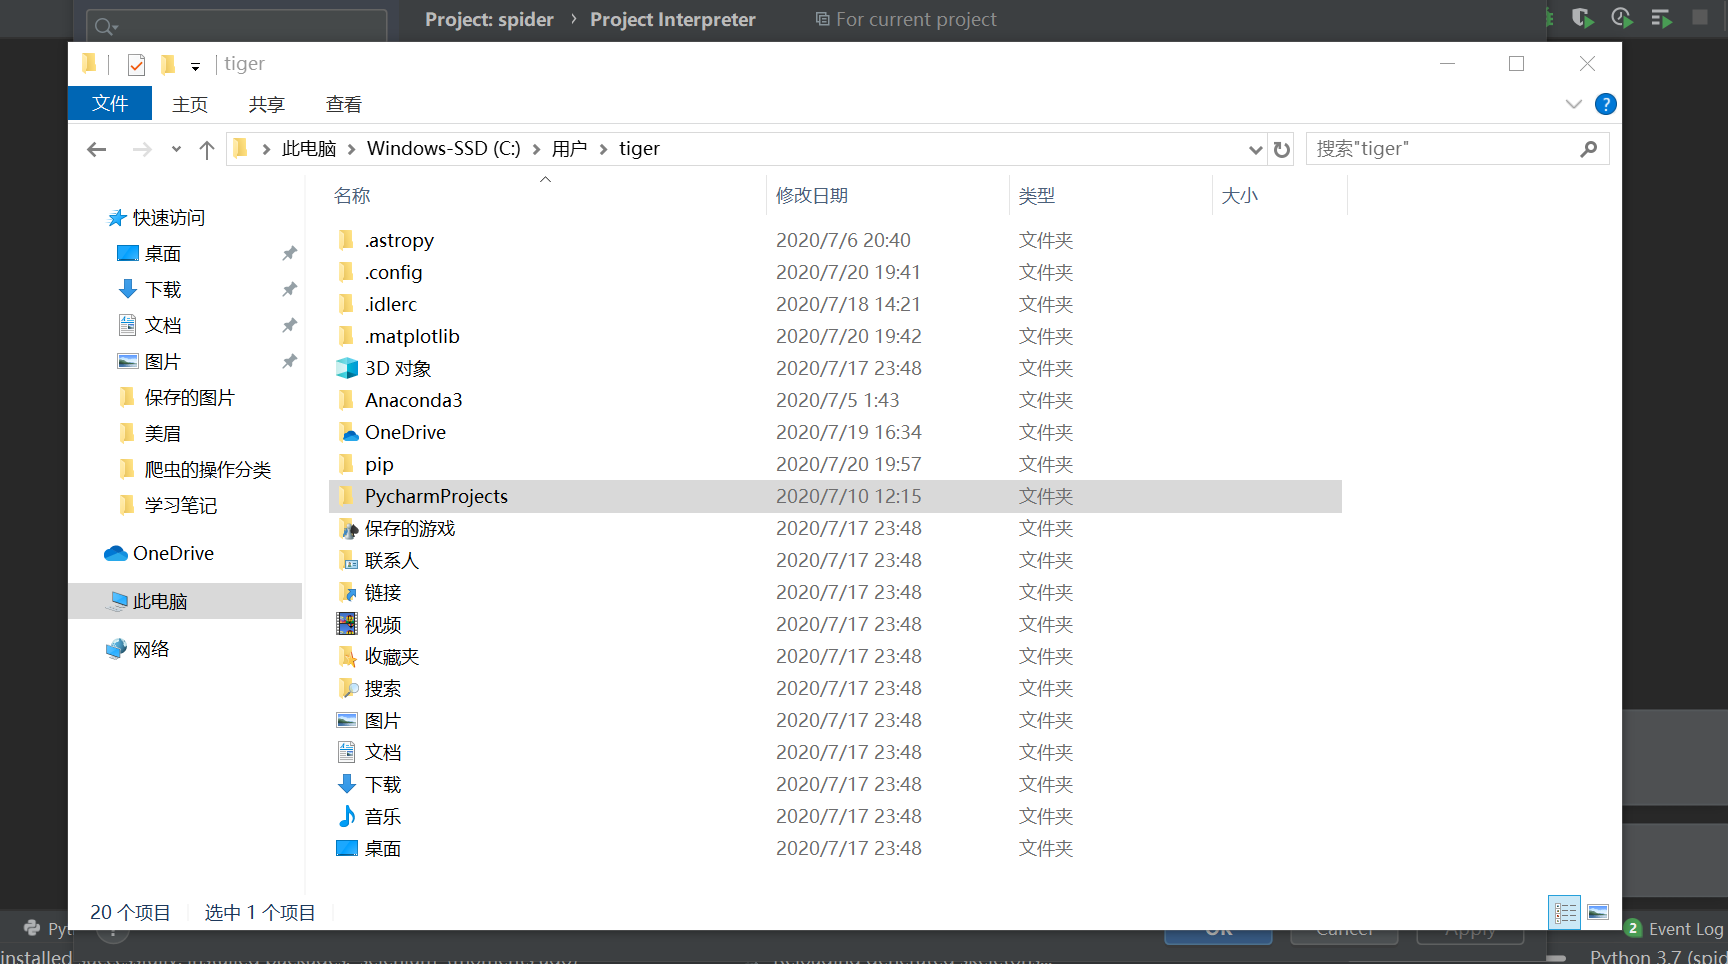Click the .astropy folder icon
Image resolution: width=1728 pixels, height=964 pixels.
347,240
